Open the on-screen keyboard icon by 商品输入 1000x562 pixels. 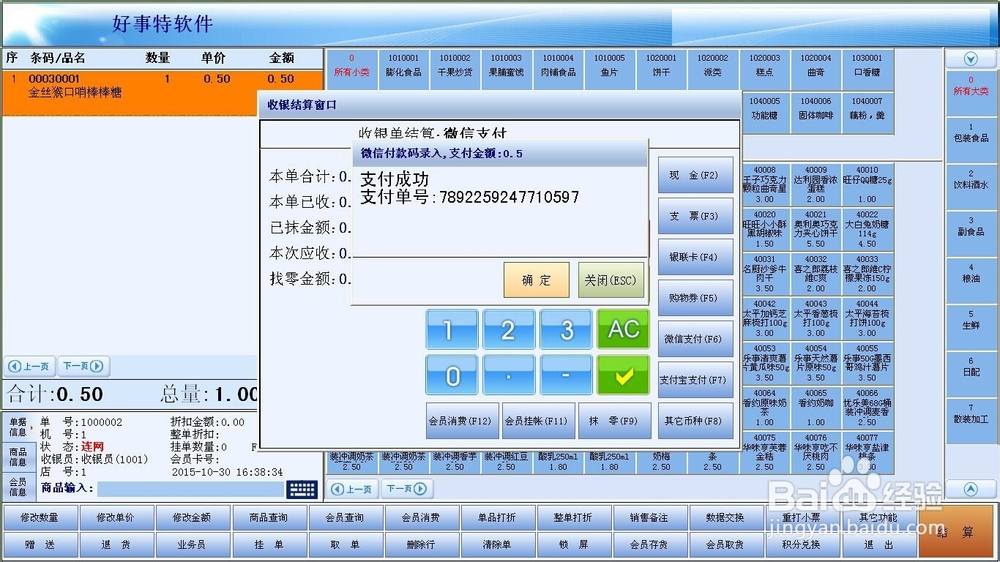tap(302, 489)
